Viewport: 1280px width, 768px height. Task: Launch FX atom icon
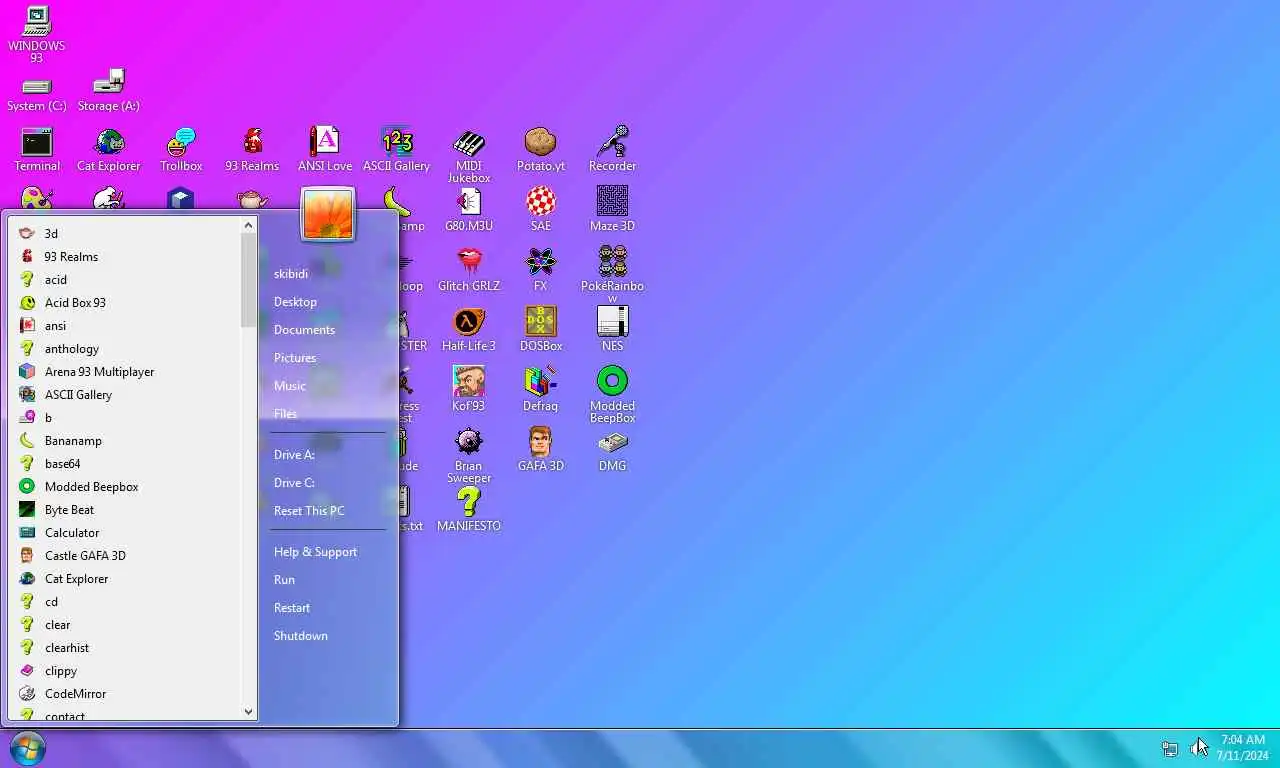point(541,269)
